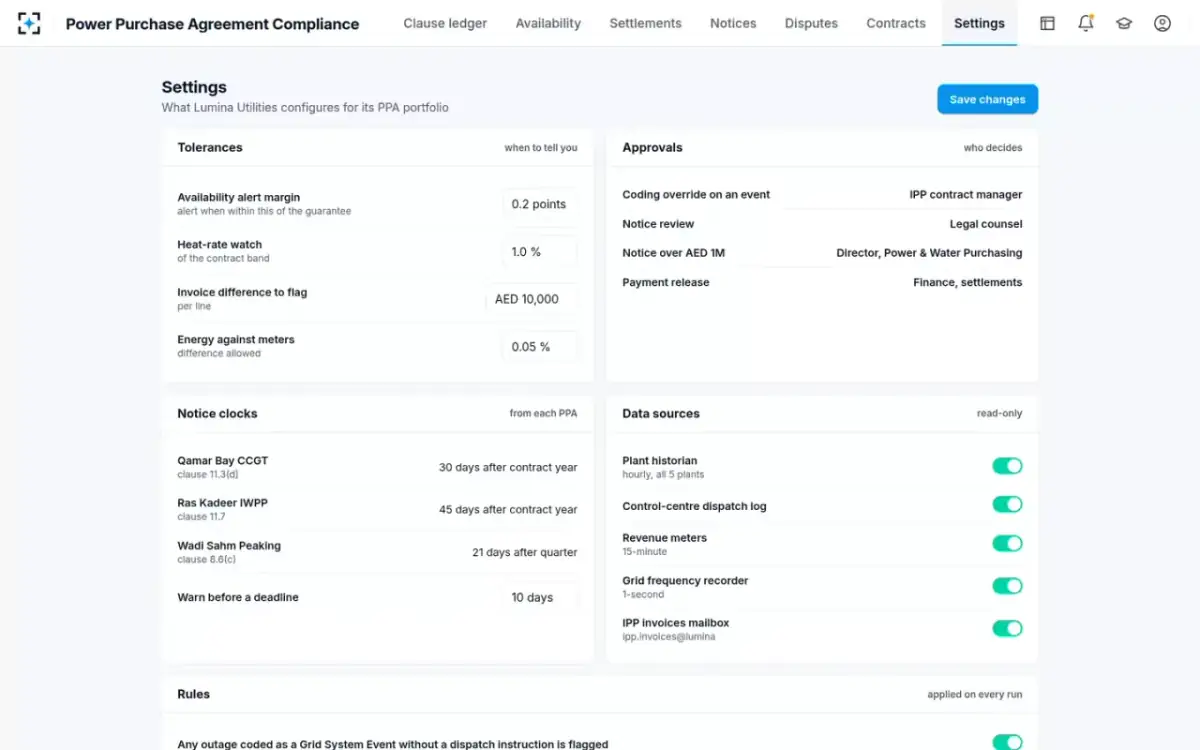Toggle the Control-centre dispatch log switch
Image resolution: width=1200 pixels, height=750 pixels.
coord(1007,505)
